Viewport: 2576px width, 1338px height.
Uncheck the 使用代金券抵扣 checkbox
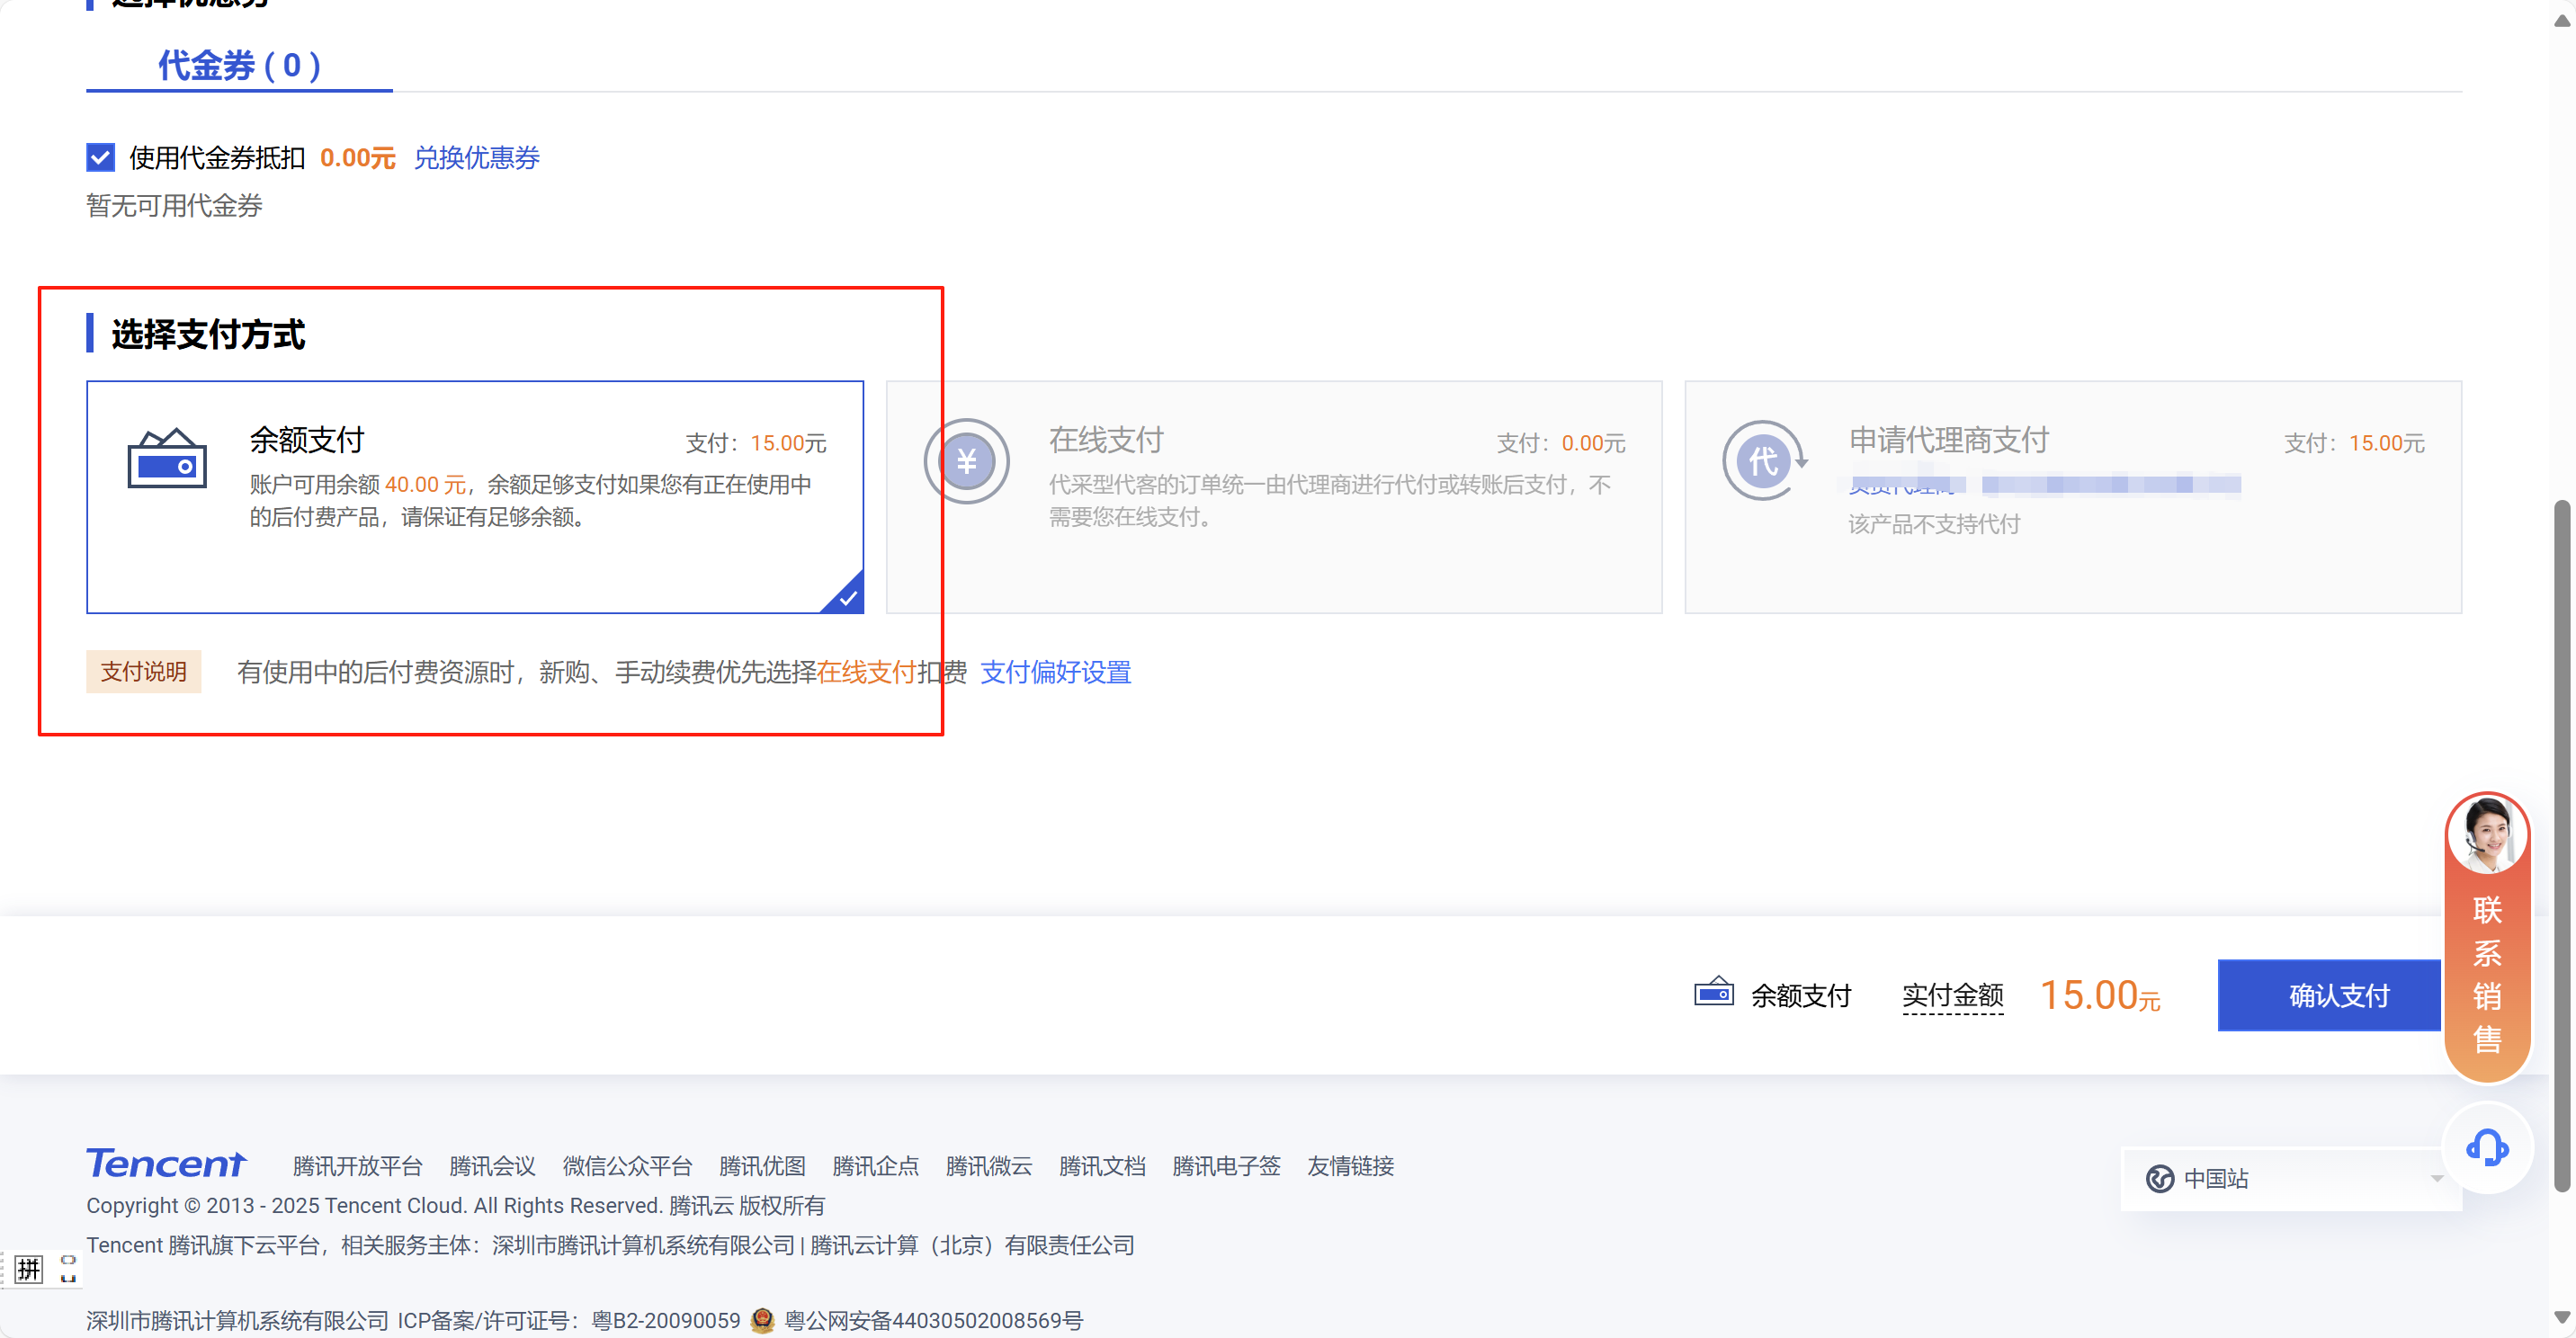(x=101, y=158)
